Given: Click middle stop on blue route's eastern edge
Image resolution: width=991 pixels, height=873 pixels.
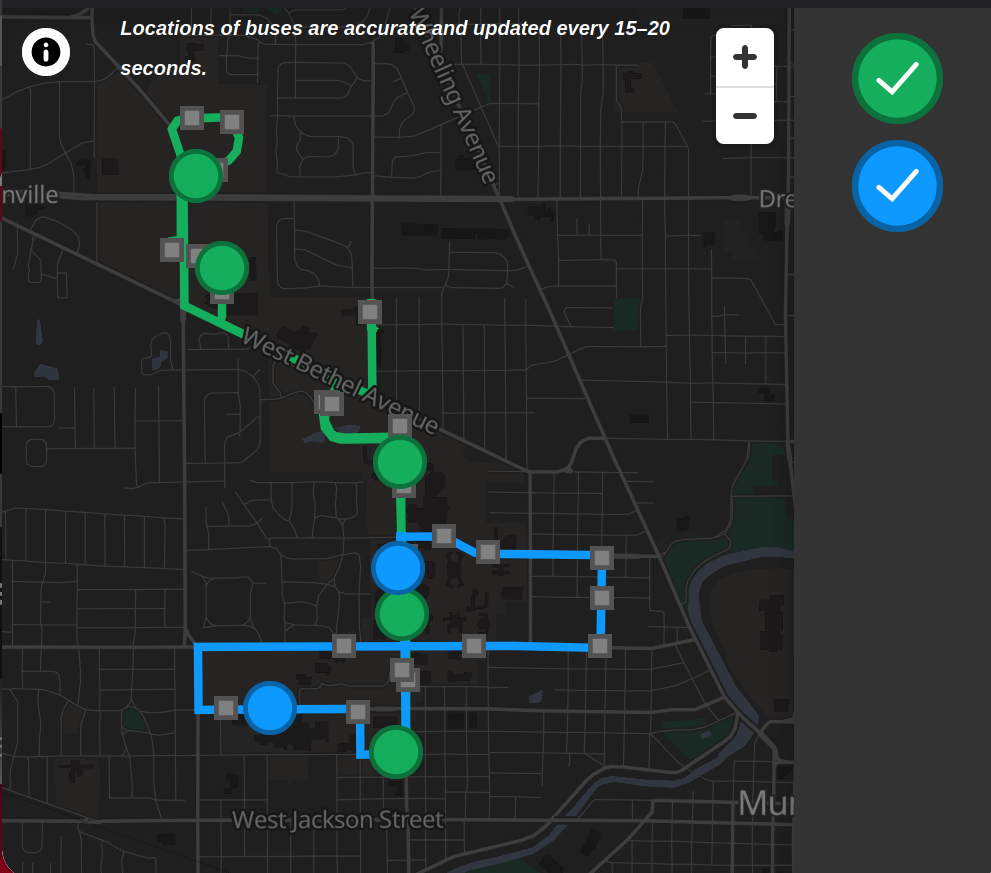Looking at the screenshot, I should 601,598.
